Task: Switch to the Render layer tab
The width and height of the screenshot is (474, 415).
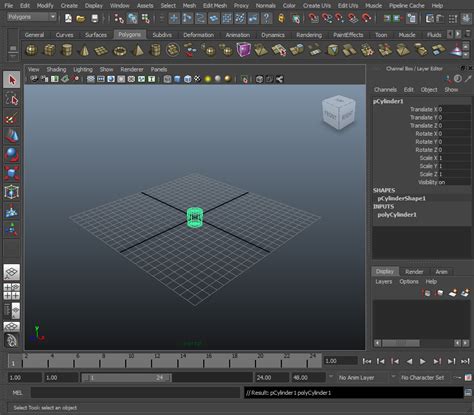Action: coord(414,272)
